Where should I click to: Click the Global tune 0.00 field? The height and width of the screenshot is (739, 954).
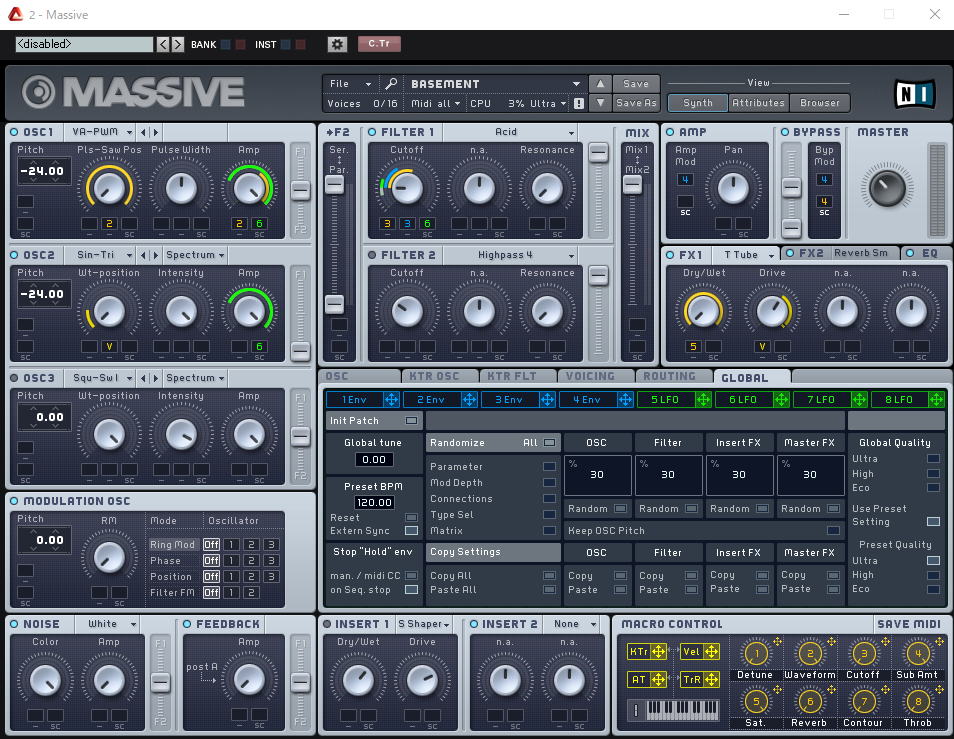pyautogui.click(x=374, y=460)
